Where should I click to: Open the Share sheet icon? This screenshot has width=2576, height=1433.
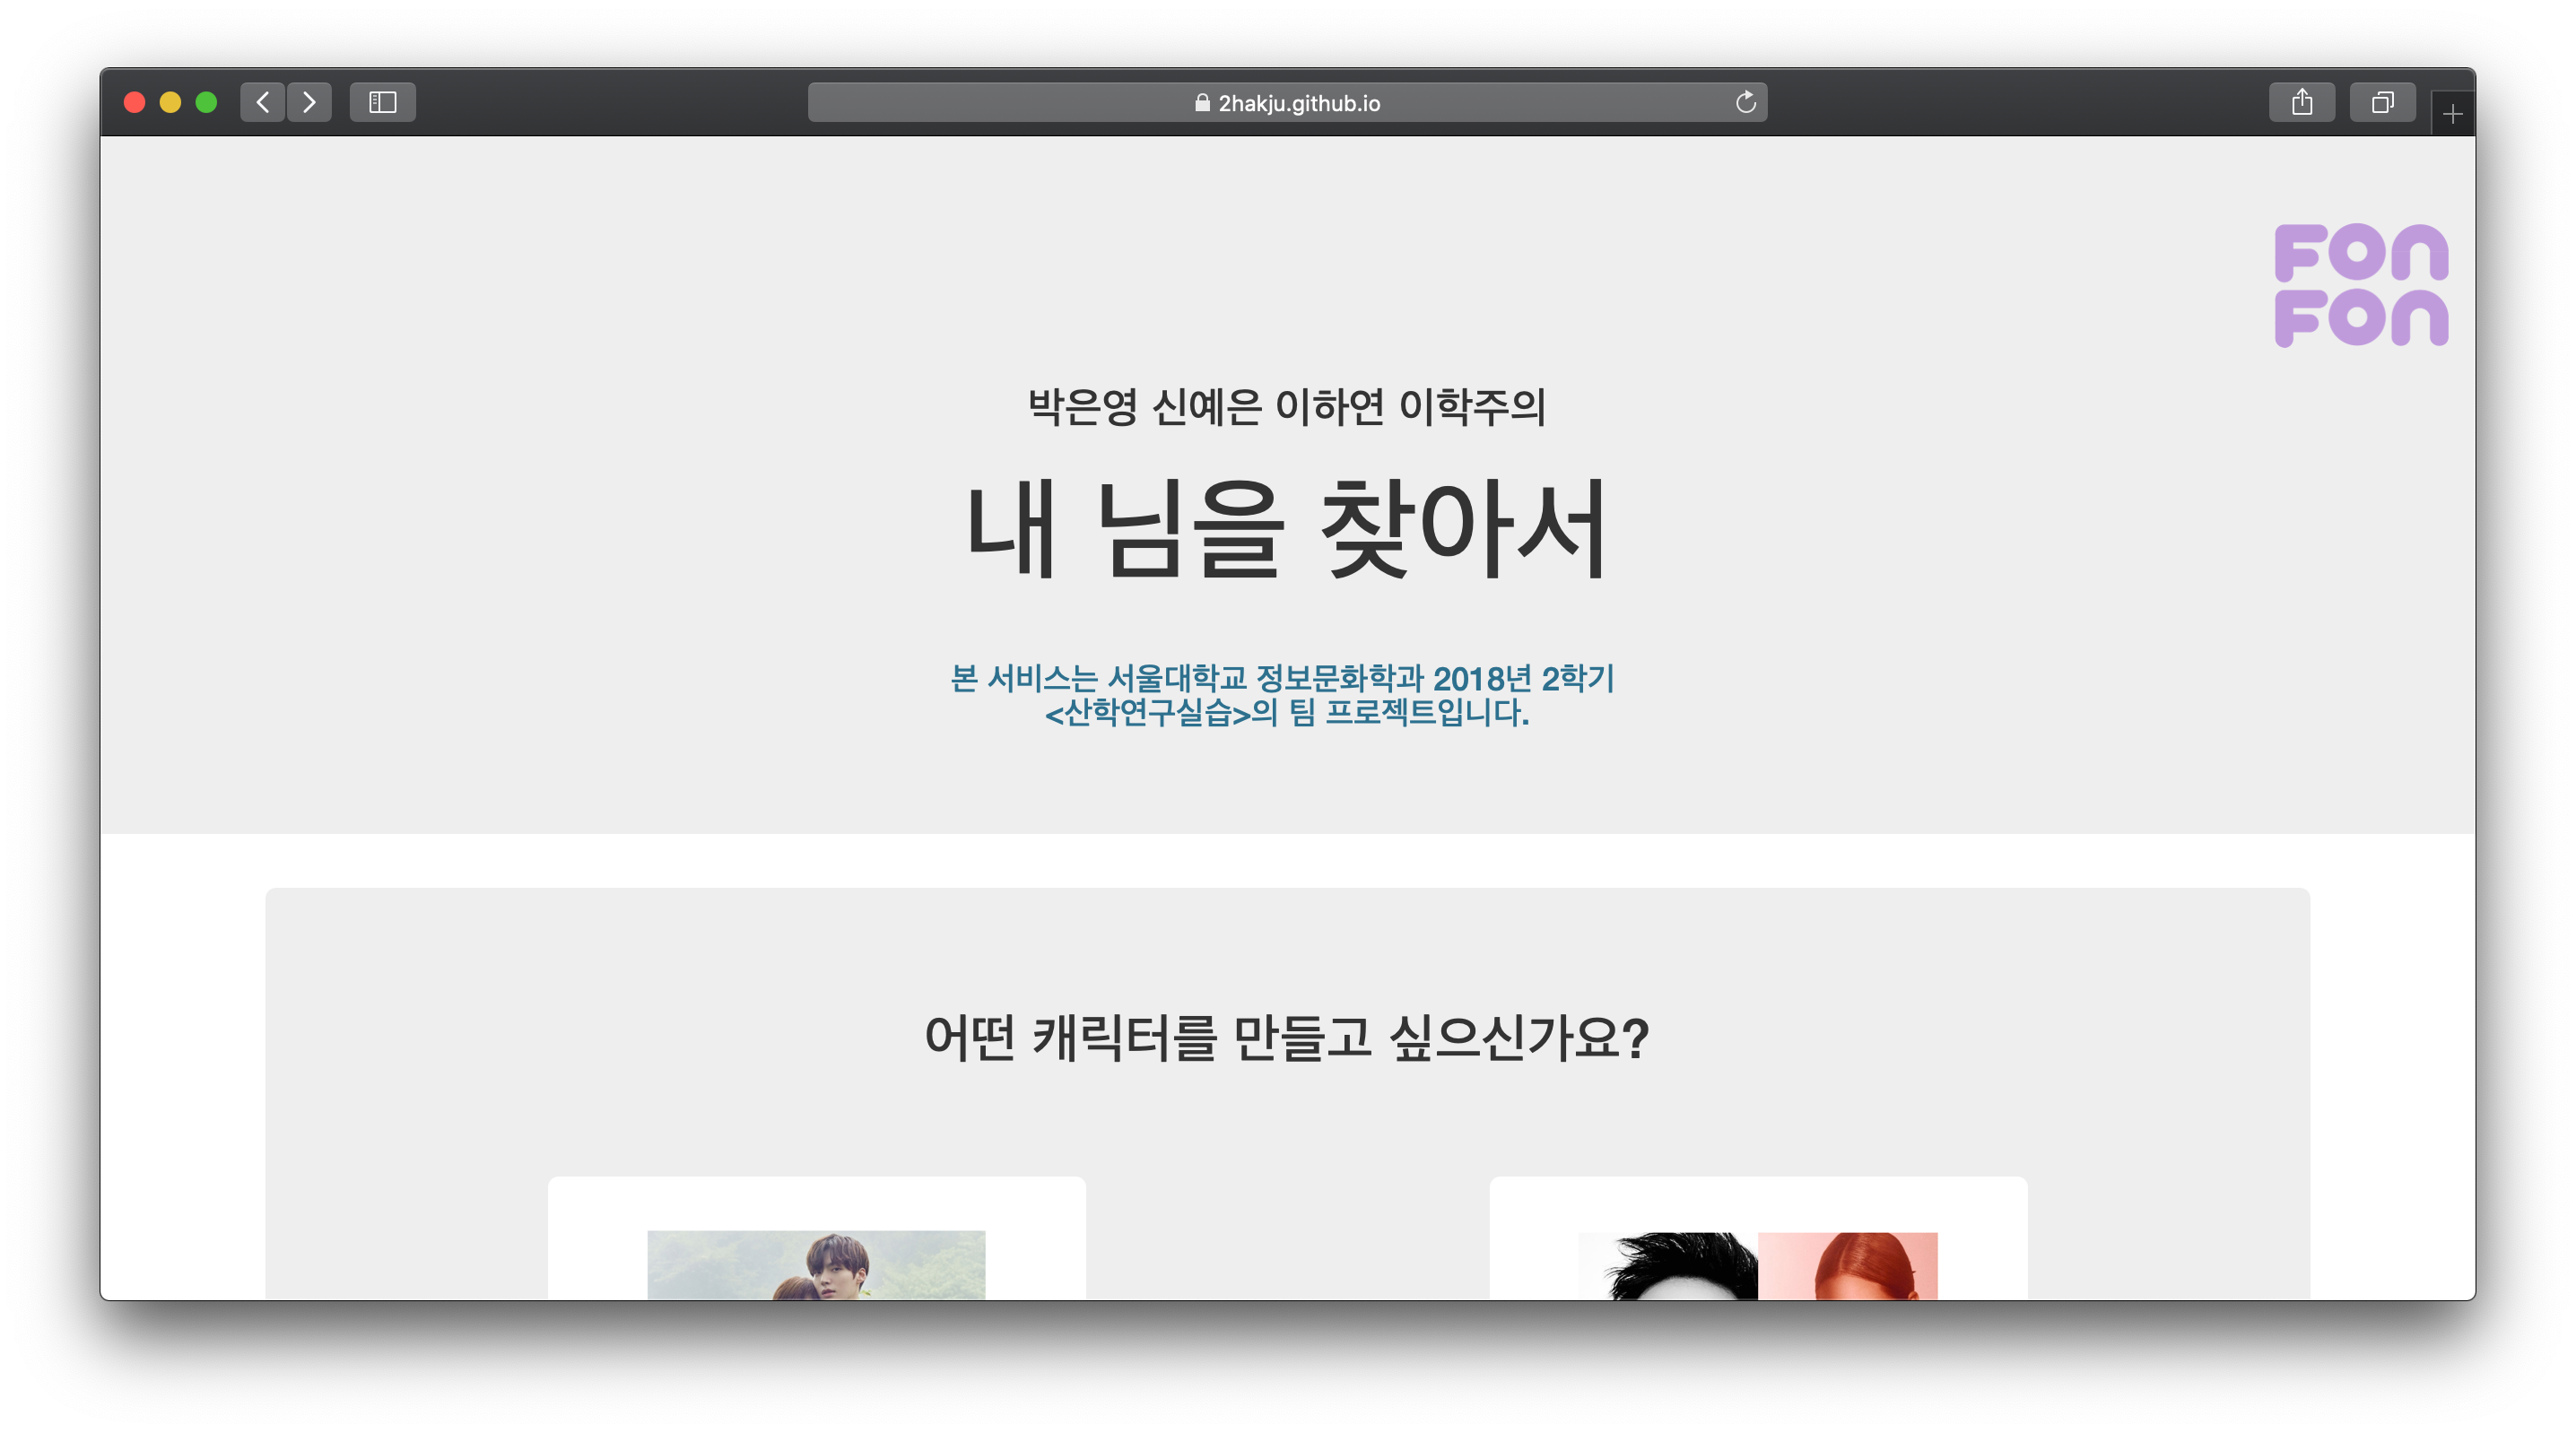pyautogui.click(x=2301, y=102)
